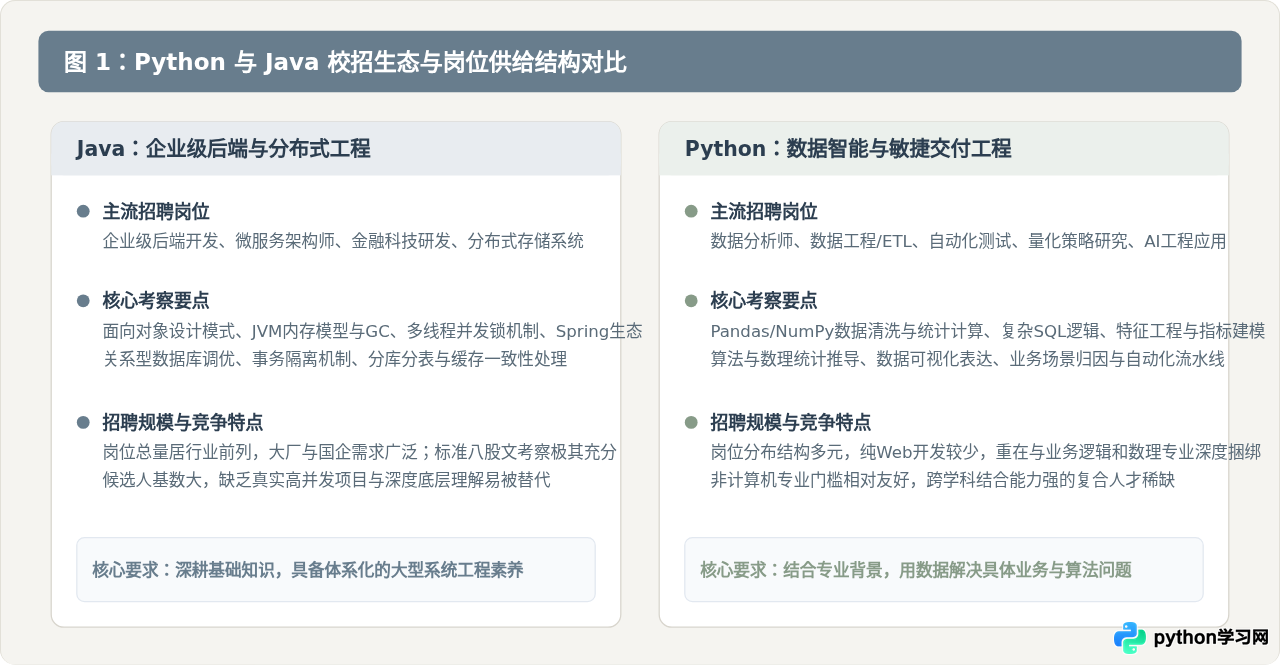Click the box '核心要求：结合专业背景，用数据解决具体业务与算法问题'
Image resolution: width=1280 pixels, height=666 pixels.
(944, 570)
